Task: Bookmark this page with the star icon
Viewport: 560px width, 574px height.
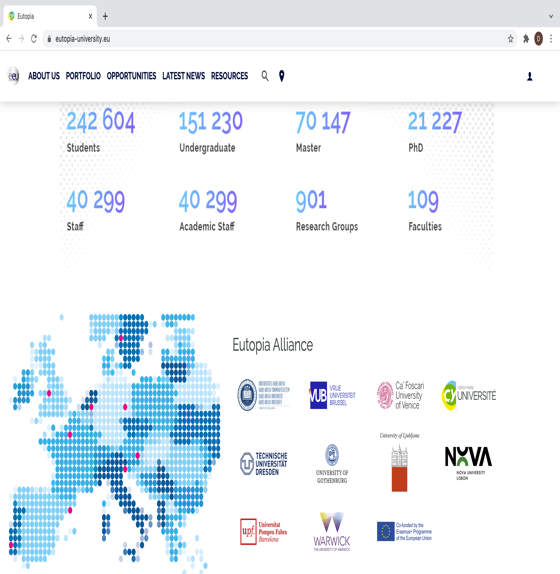Action: point(510,39)
